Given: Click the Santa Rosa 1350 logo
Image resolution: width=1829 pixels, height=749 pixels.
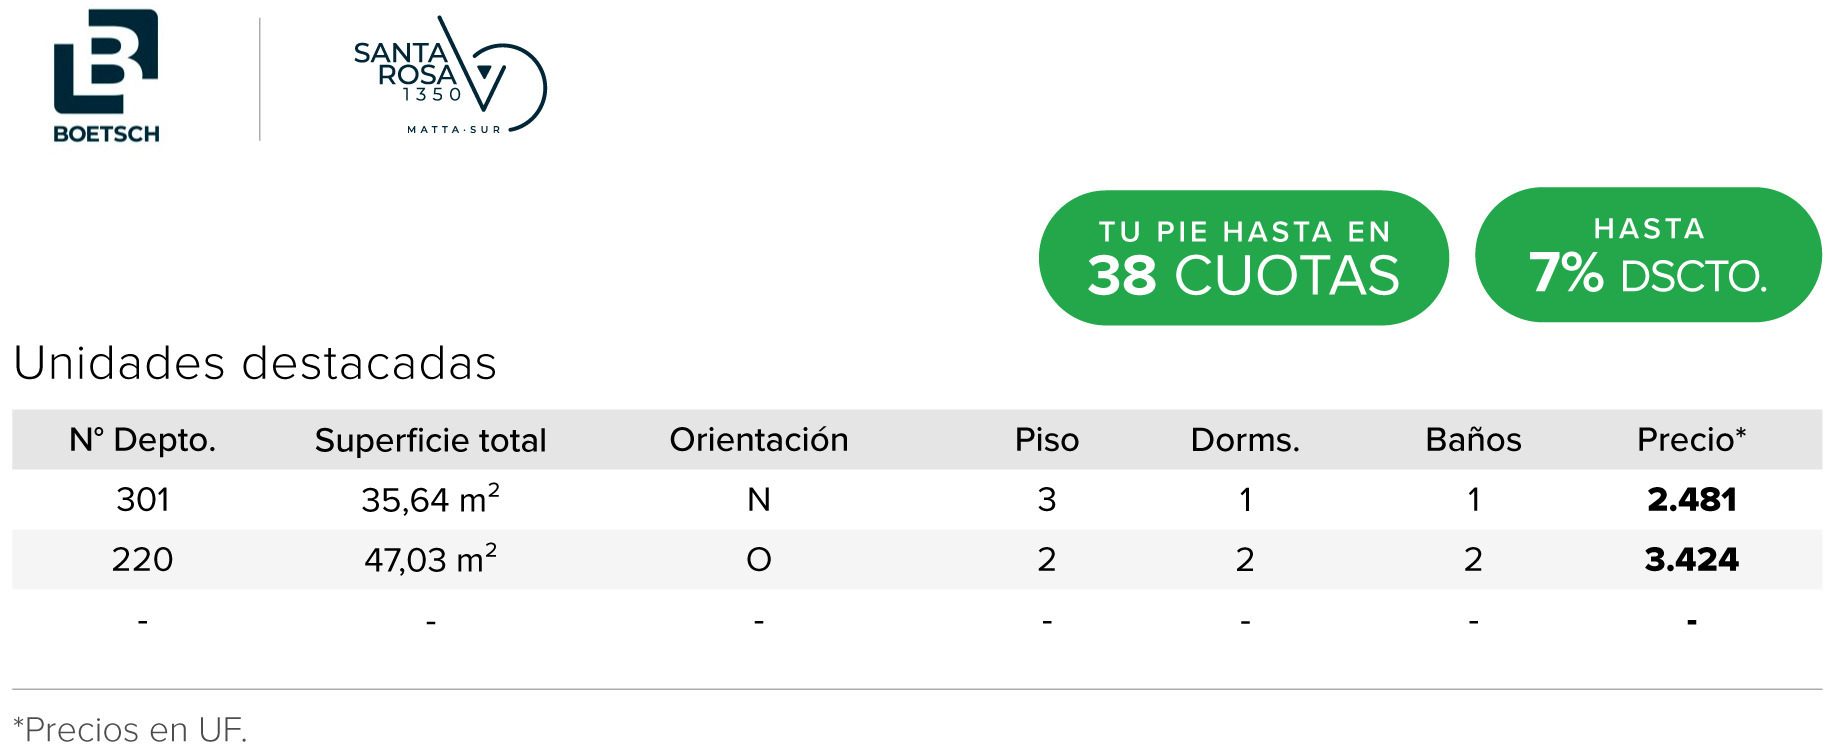Looking at the screenshot, I should tap(450, 75).
